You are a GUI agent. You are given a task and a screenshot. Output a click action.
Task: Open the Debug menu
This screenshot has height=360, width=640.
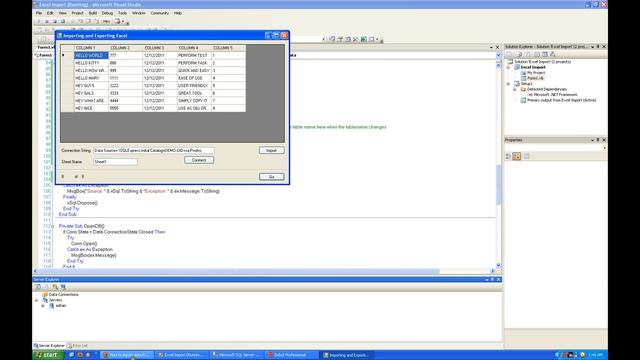coord(107,13)
